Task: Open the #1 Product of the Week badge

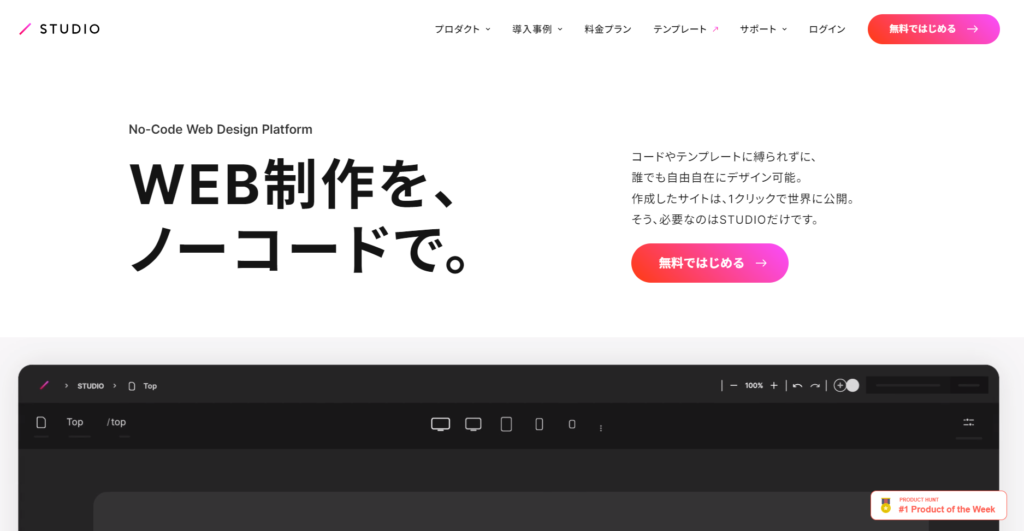Action: pyautogui.click(x=938, y=506)
